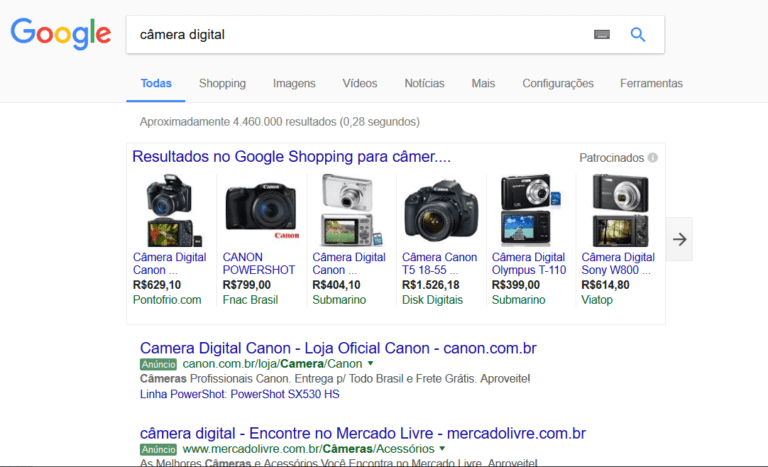Click the Sony W800 camera image

click(621, 211)
